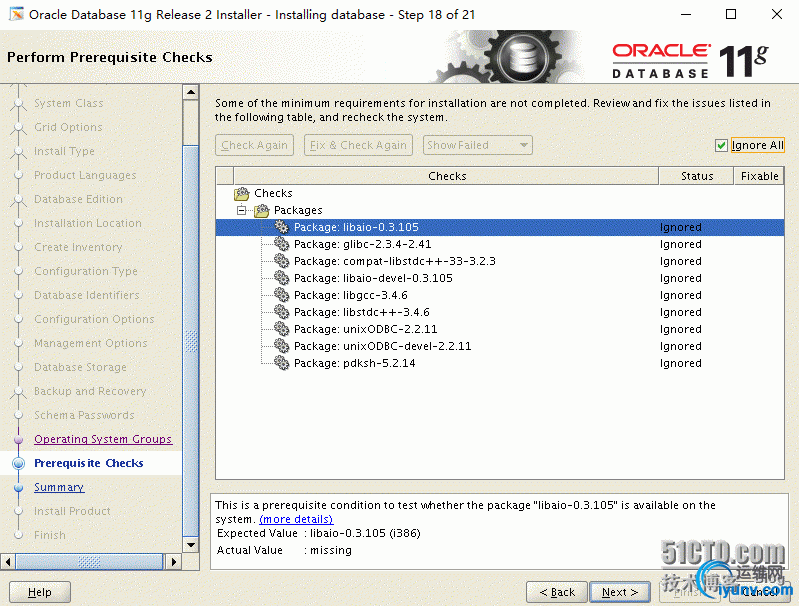Select row Package: unixODBC-devel-2.2.11

(x=500, y=346)
